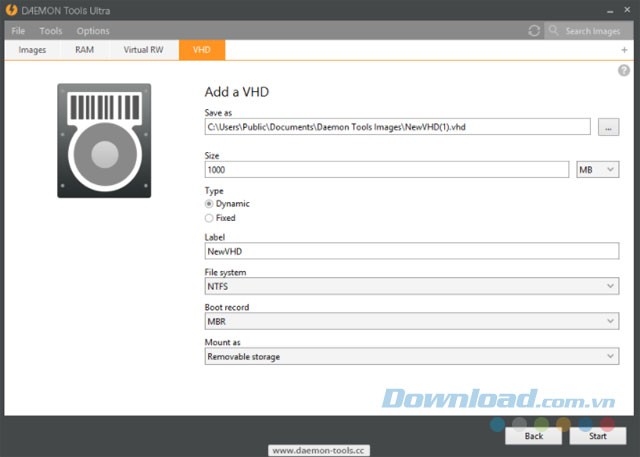Click the magnifier icon in the search box

pyautogui.click(x=554, y=31)
